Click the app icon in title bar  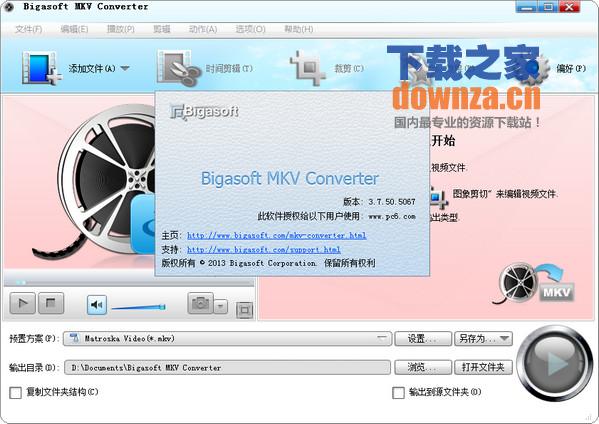(x=8, y=7)
